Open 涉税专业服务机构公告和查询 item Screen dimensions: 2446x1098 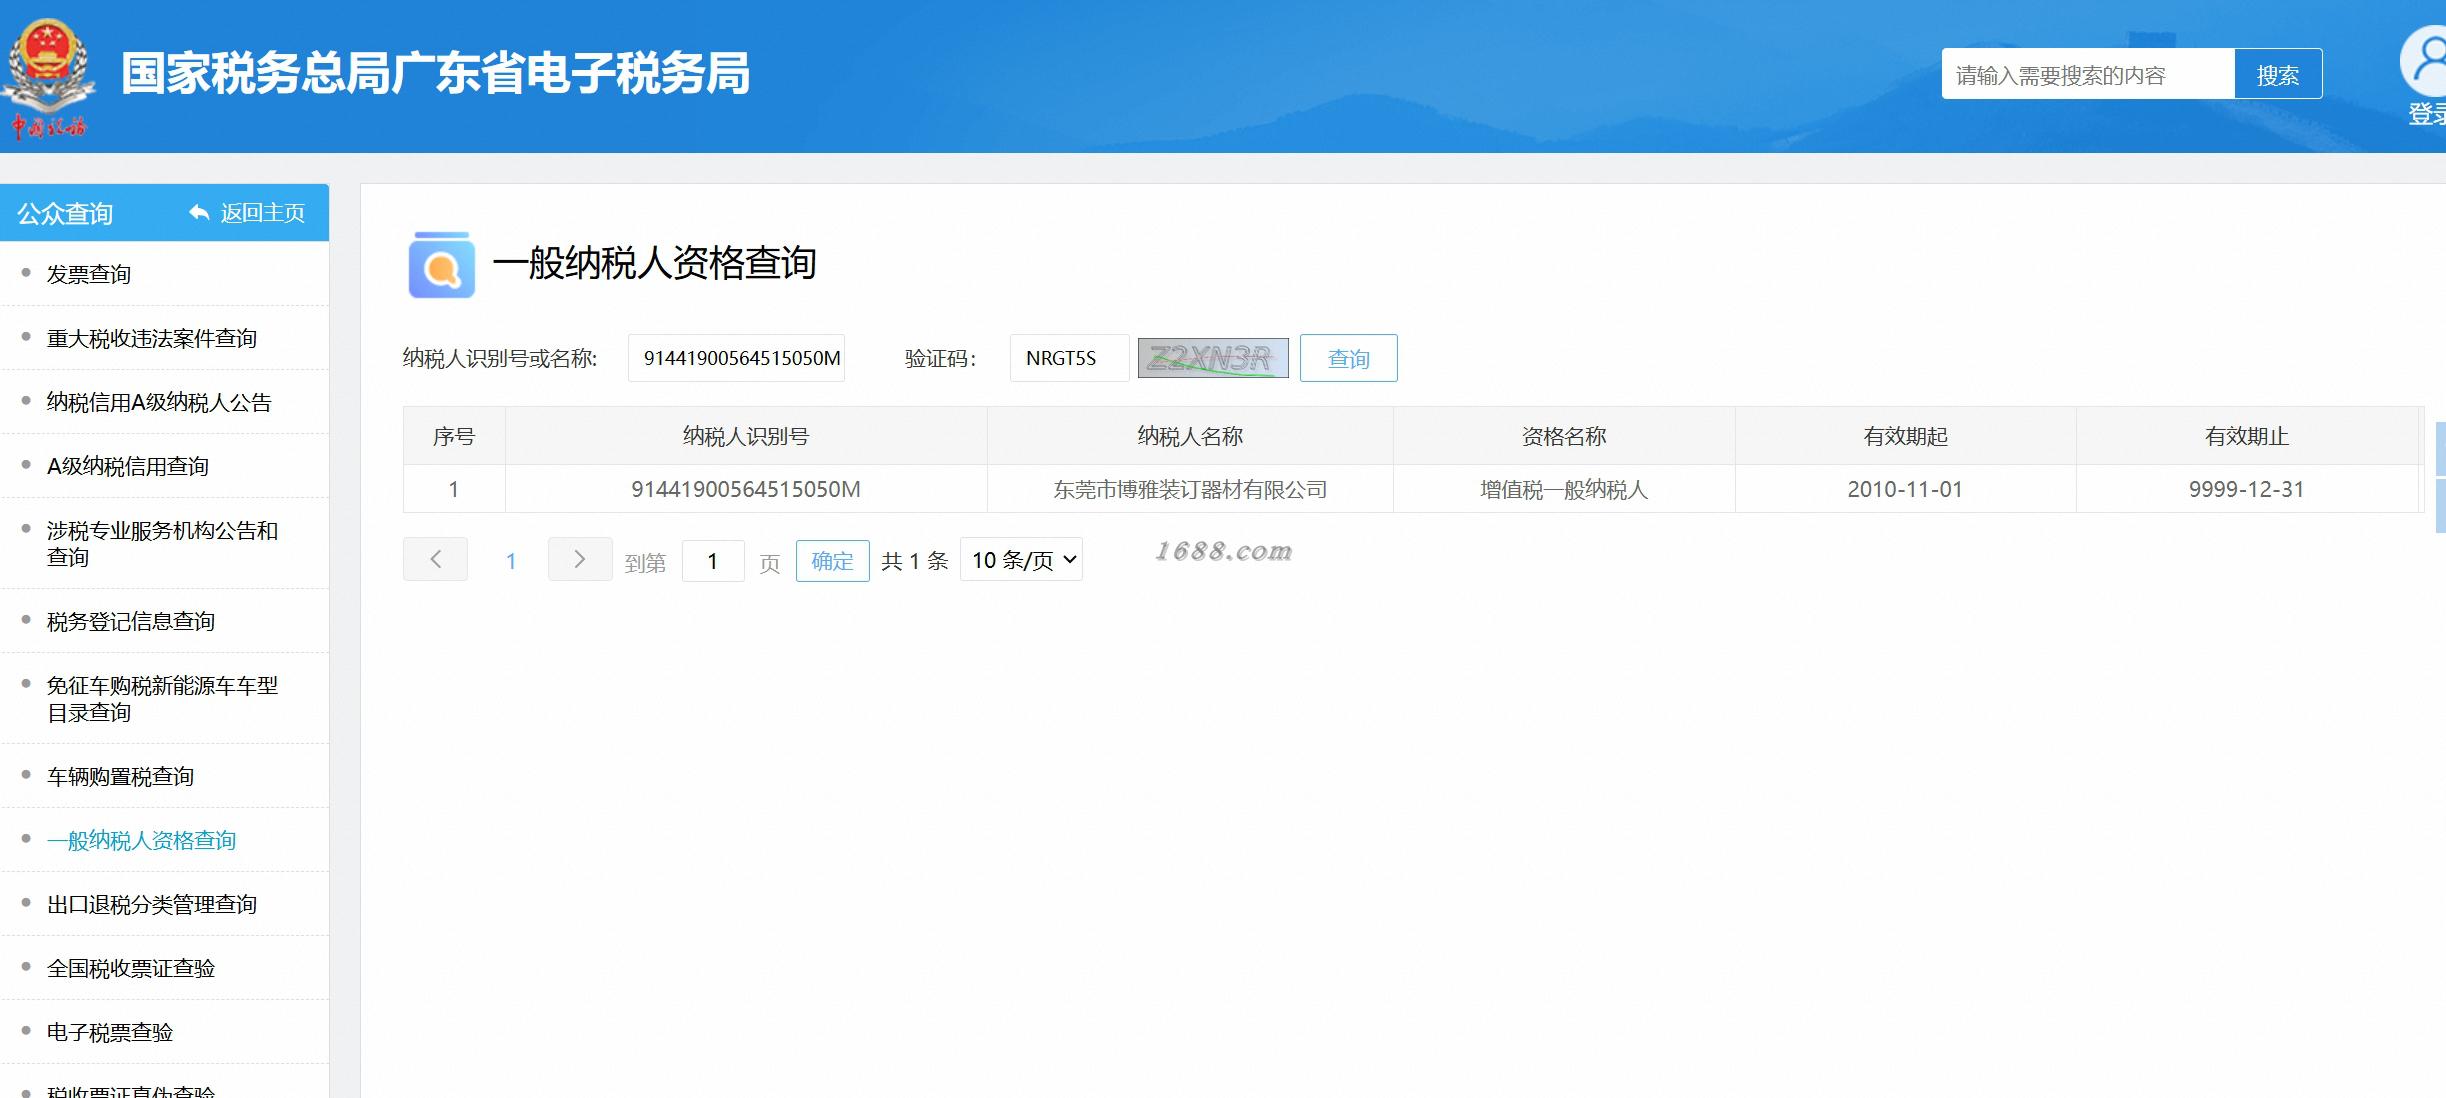point(162,544)
